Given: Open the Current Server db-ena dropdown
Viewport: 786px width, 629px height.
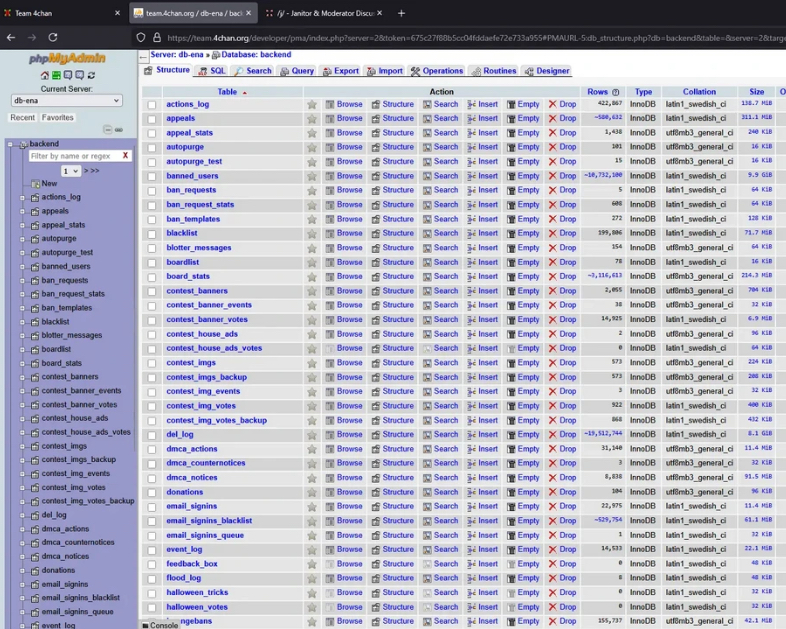Looking at the screenshot, I should pos(67,101).
